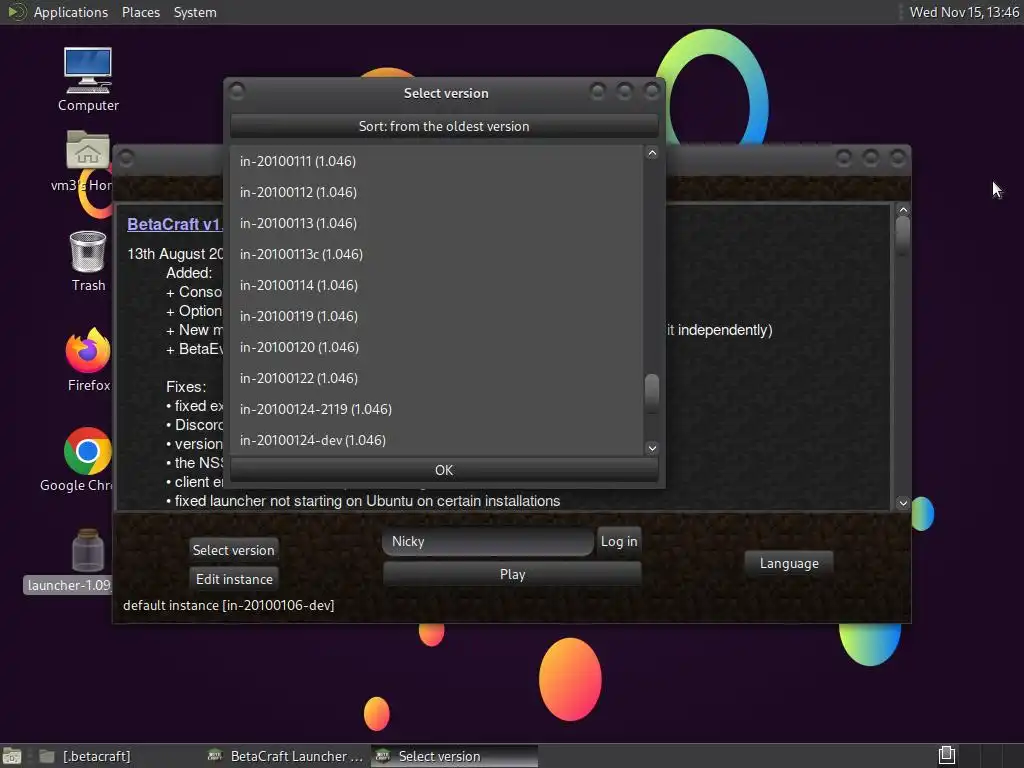Click Select version button in launcher
Viewport: 1024px width, 768px height.
tap(233, 550)
